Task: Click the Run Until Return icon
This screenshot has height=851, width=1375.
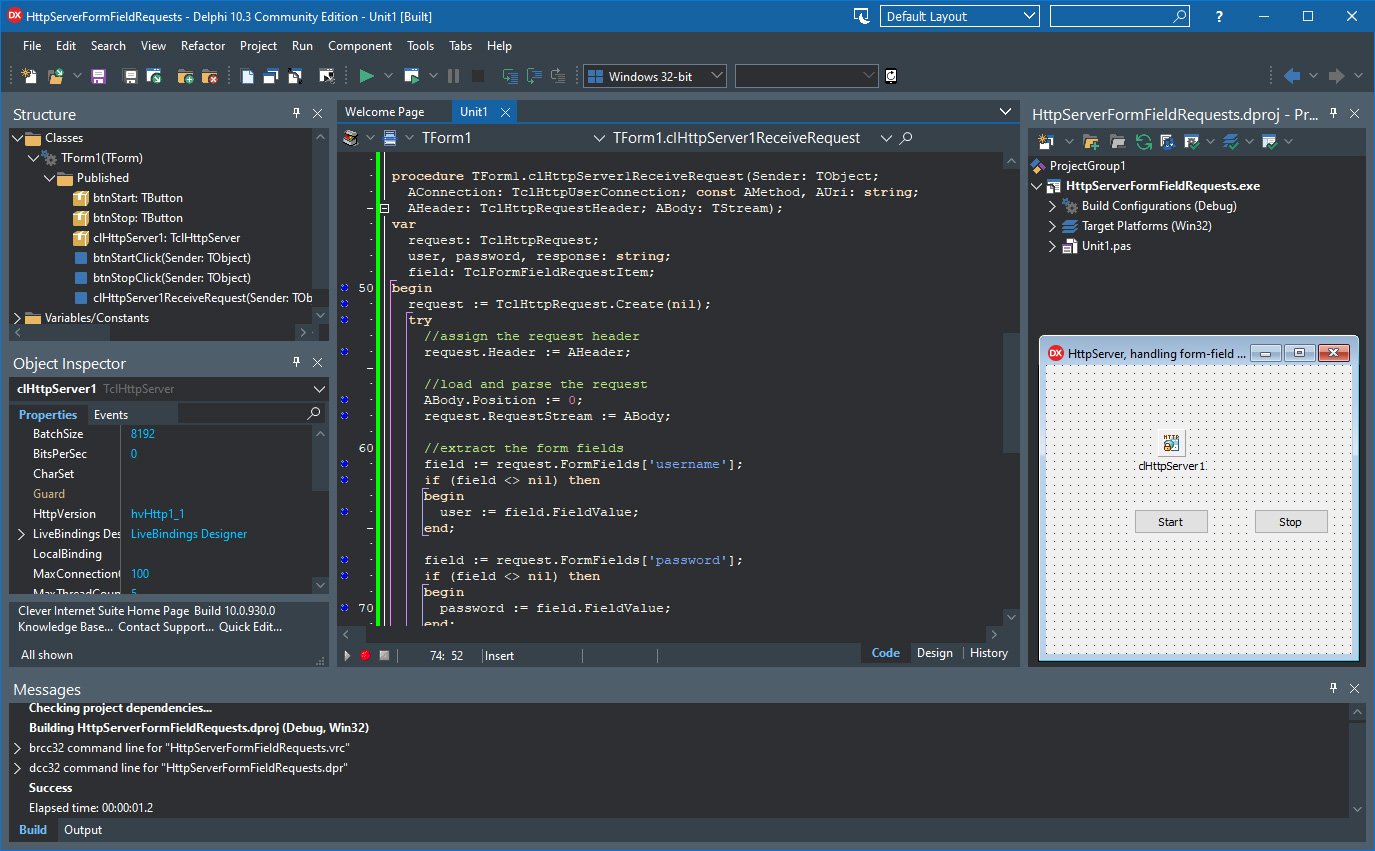Action: click(x=558, y=76)
